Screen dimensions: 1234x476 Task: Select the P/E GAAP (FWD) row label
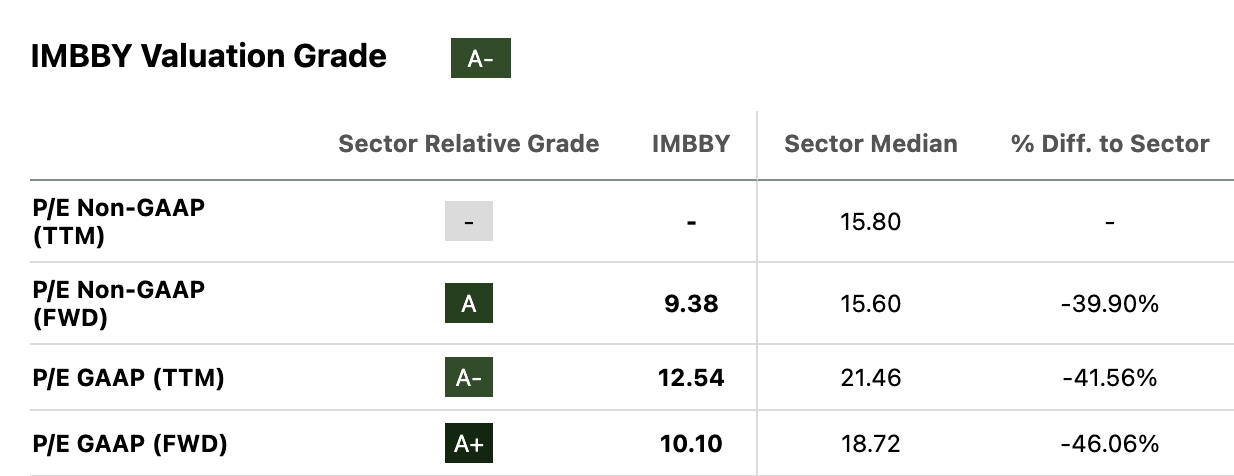click(x=130, y=444)
